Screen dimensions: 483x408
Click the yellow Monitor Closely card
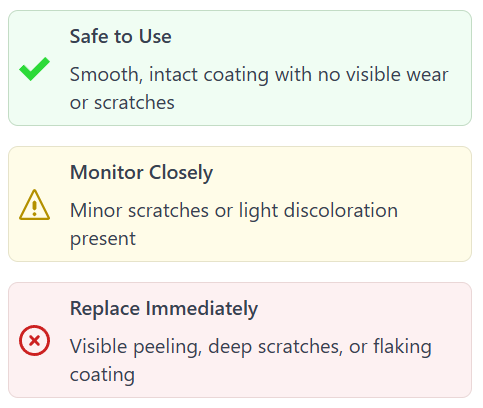point(240,204)
